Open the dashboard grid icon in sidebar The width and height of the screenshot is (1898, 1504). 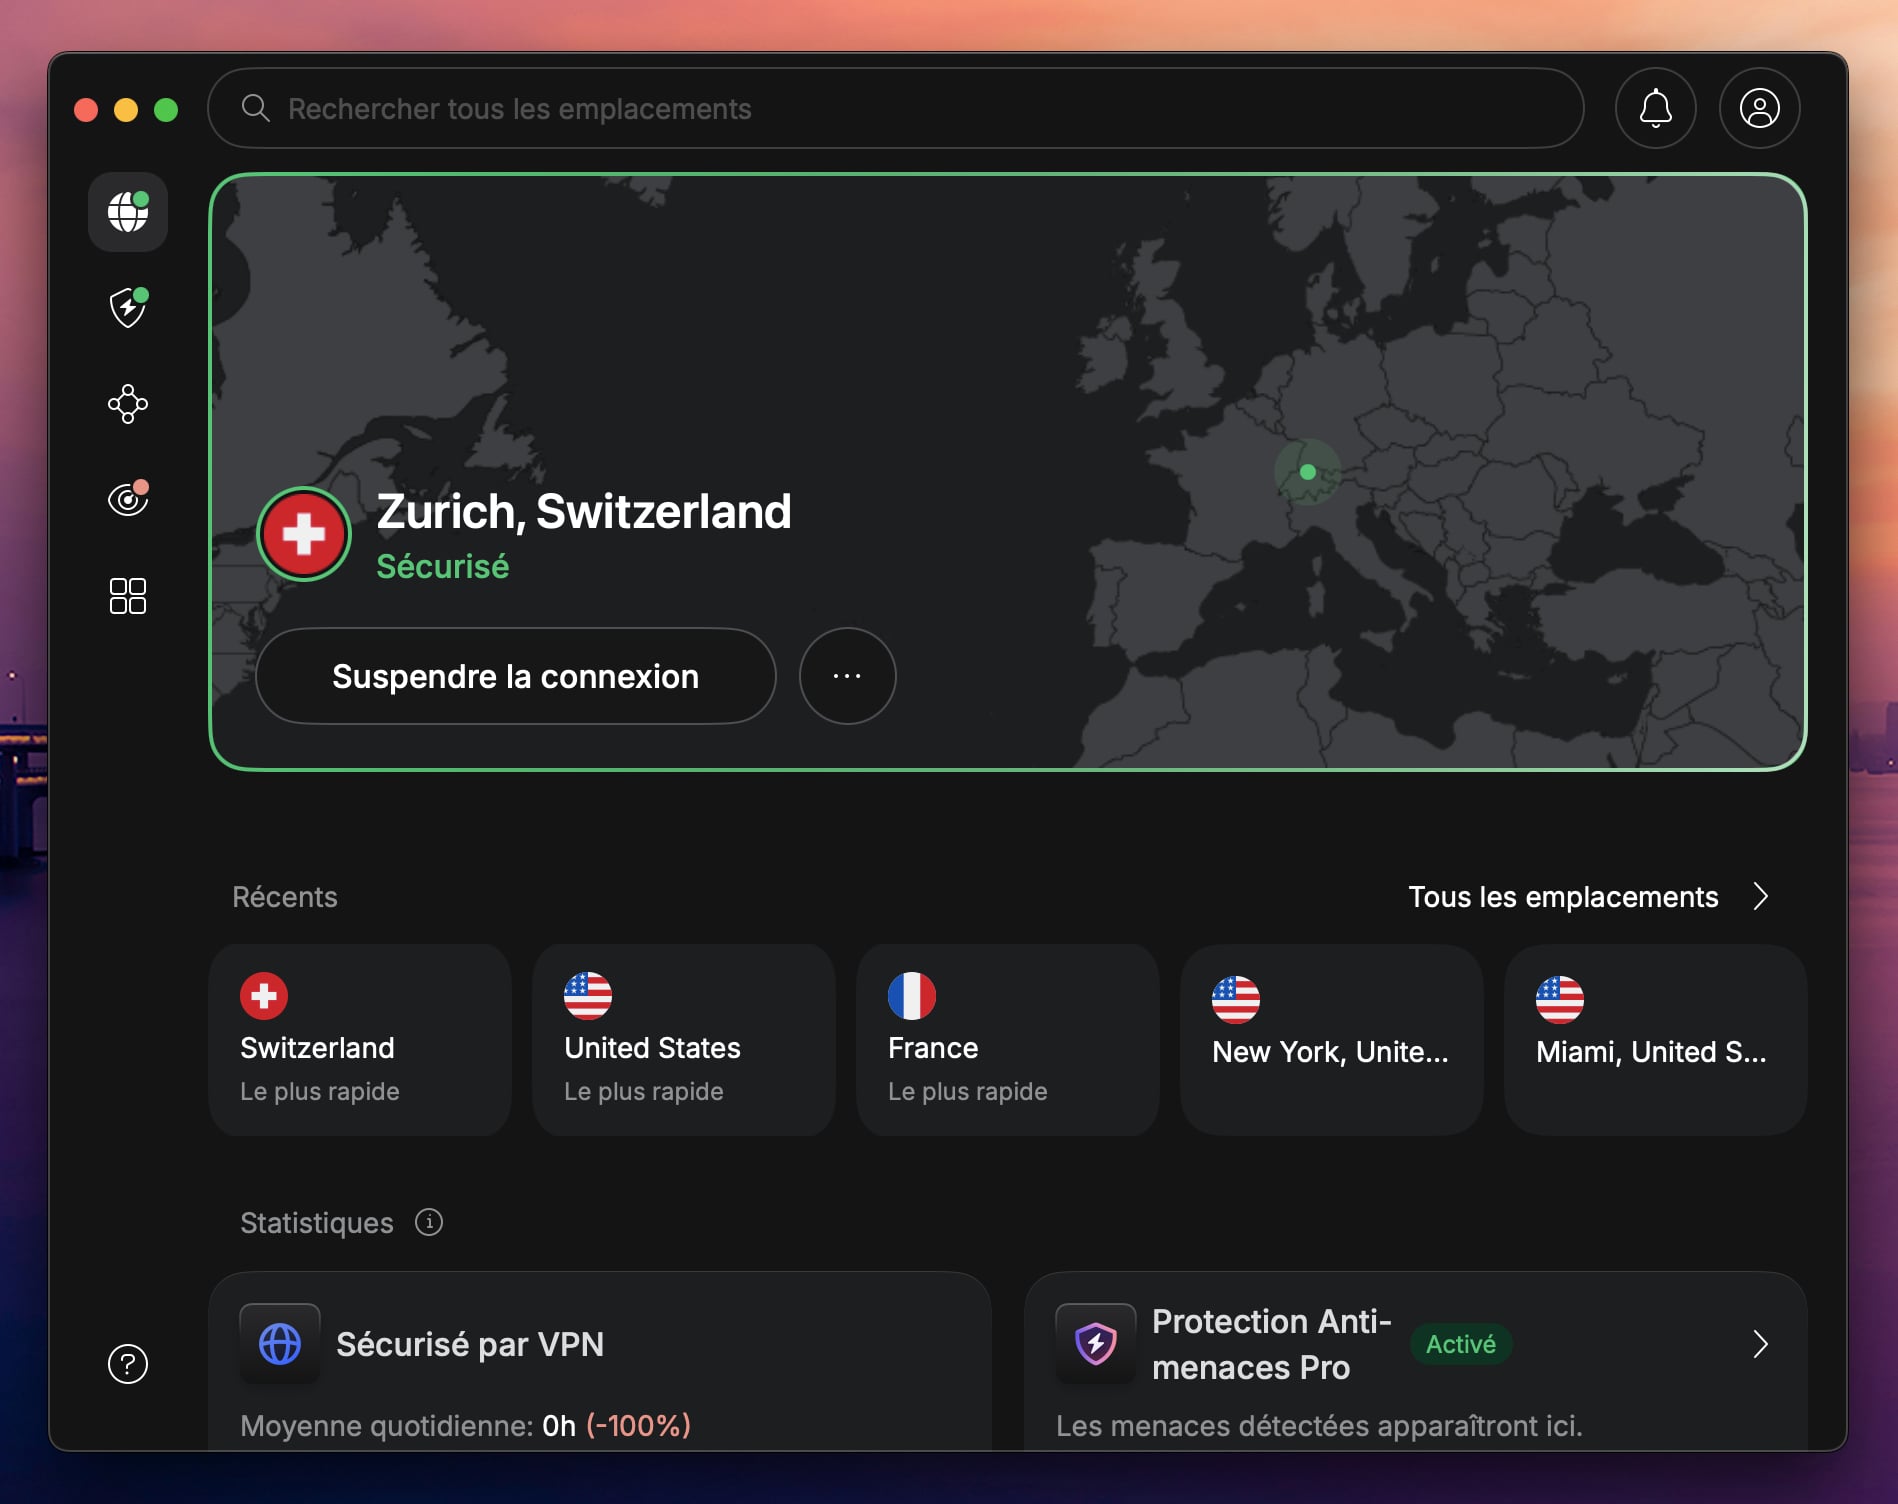point(127,596)
